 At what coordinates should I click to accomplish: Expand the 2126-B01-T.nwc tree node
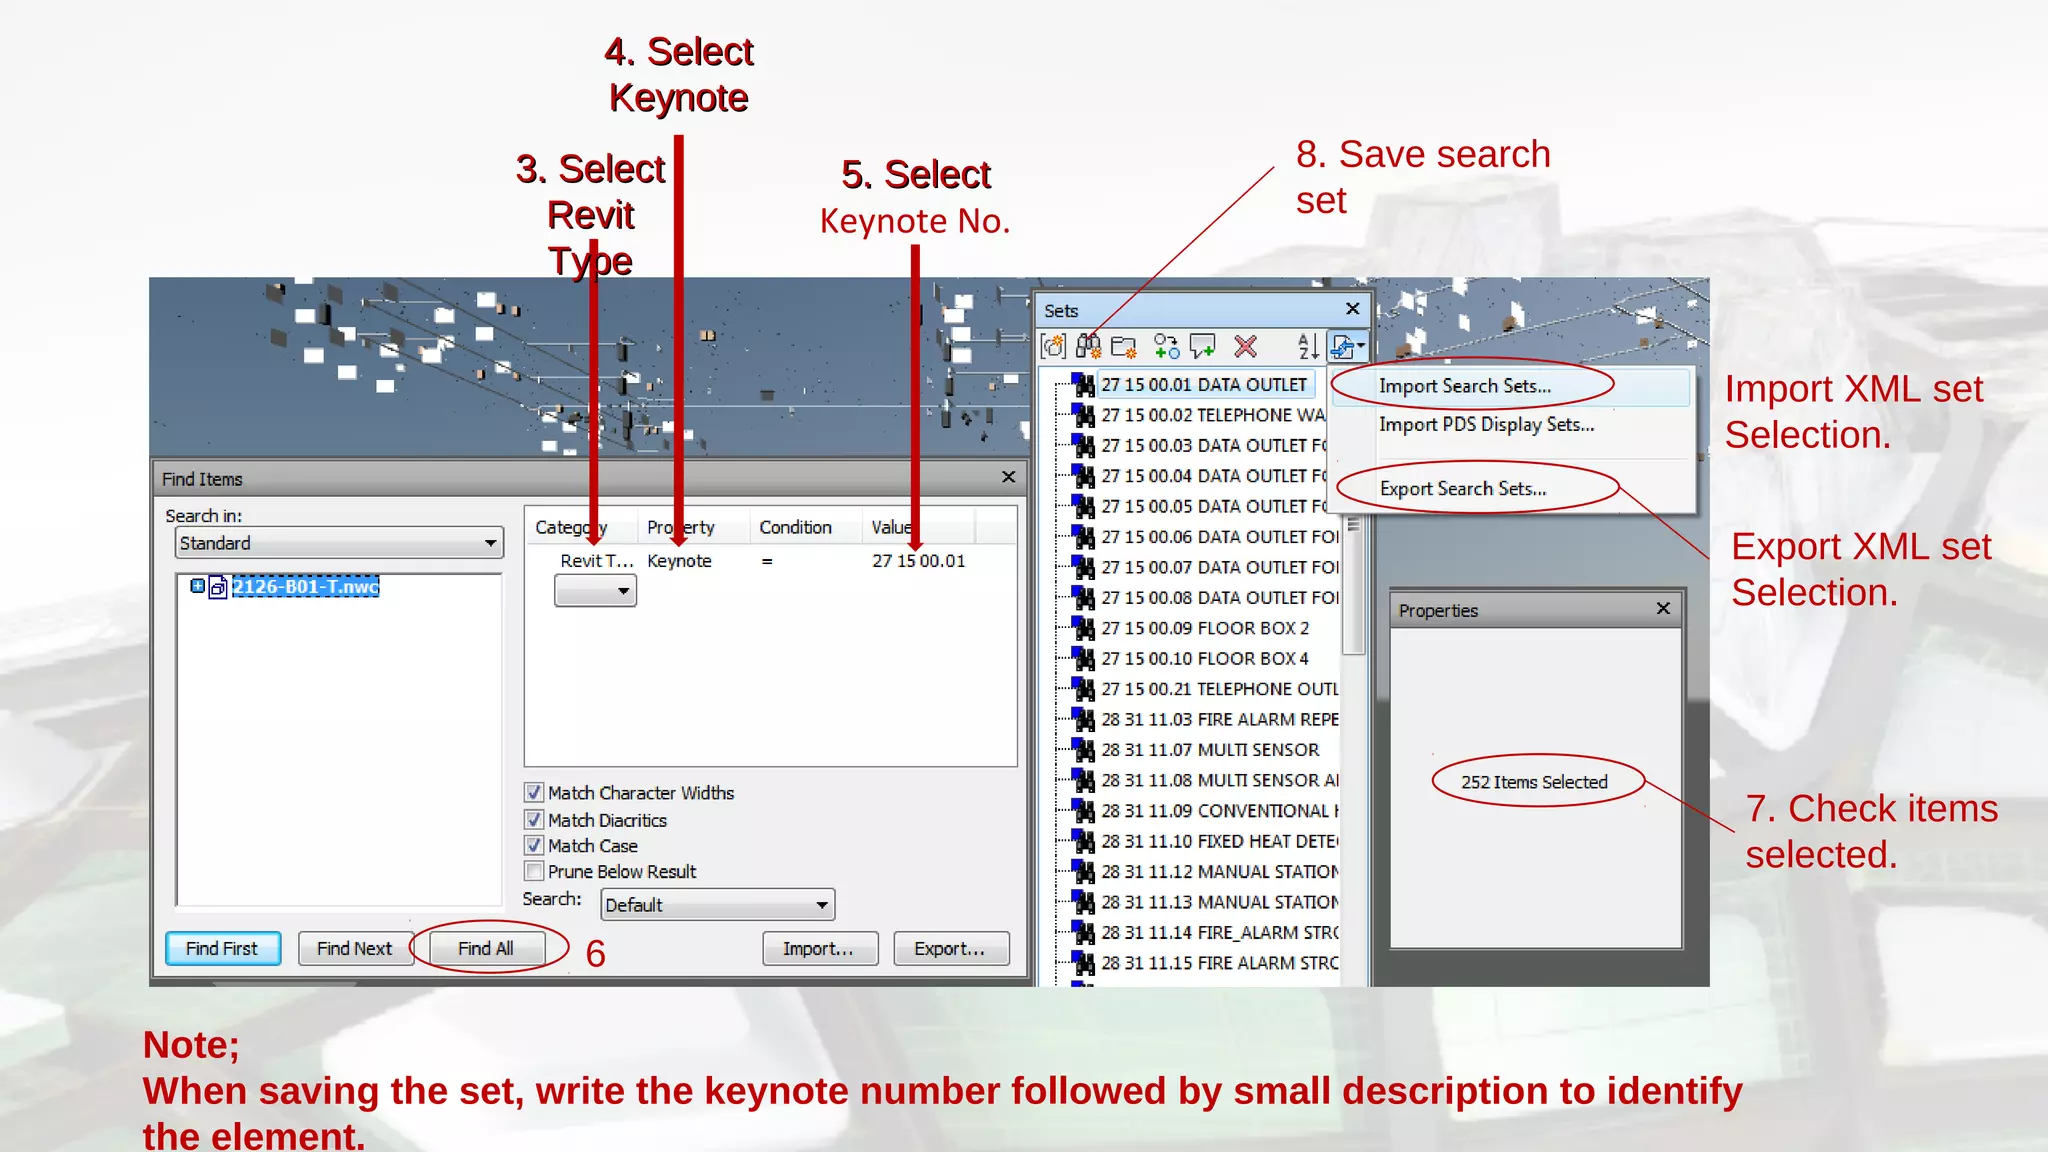197,587
